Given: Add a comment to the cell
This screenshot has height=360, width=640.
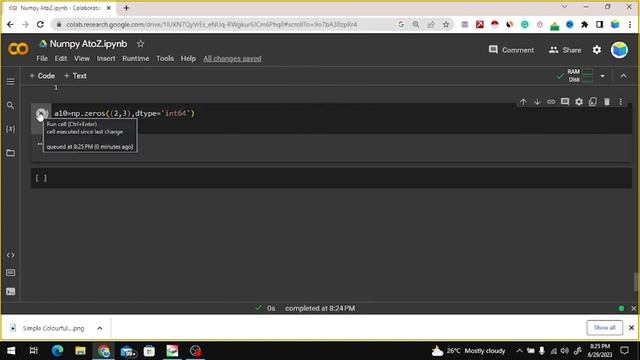Looking at the screenshot, I should (x=565, y=102).
